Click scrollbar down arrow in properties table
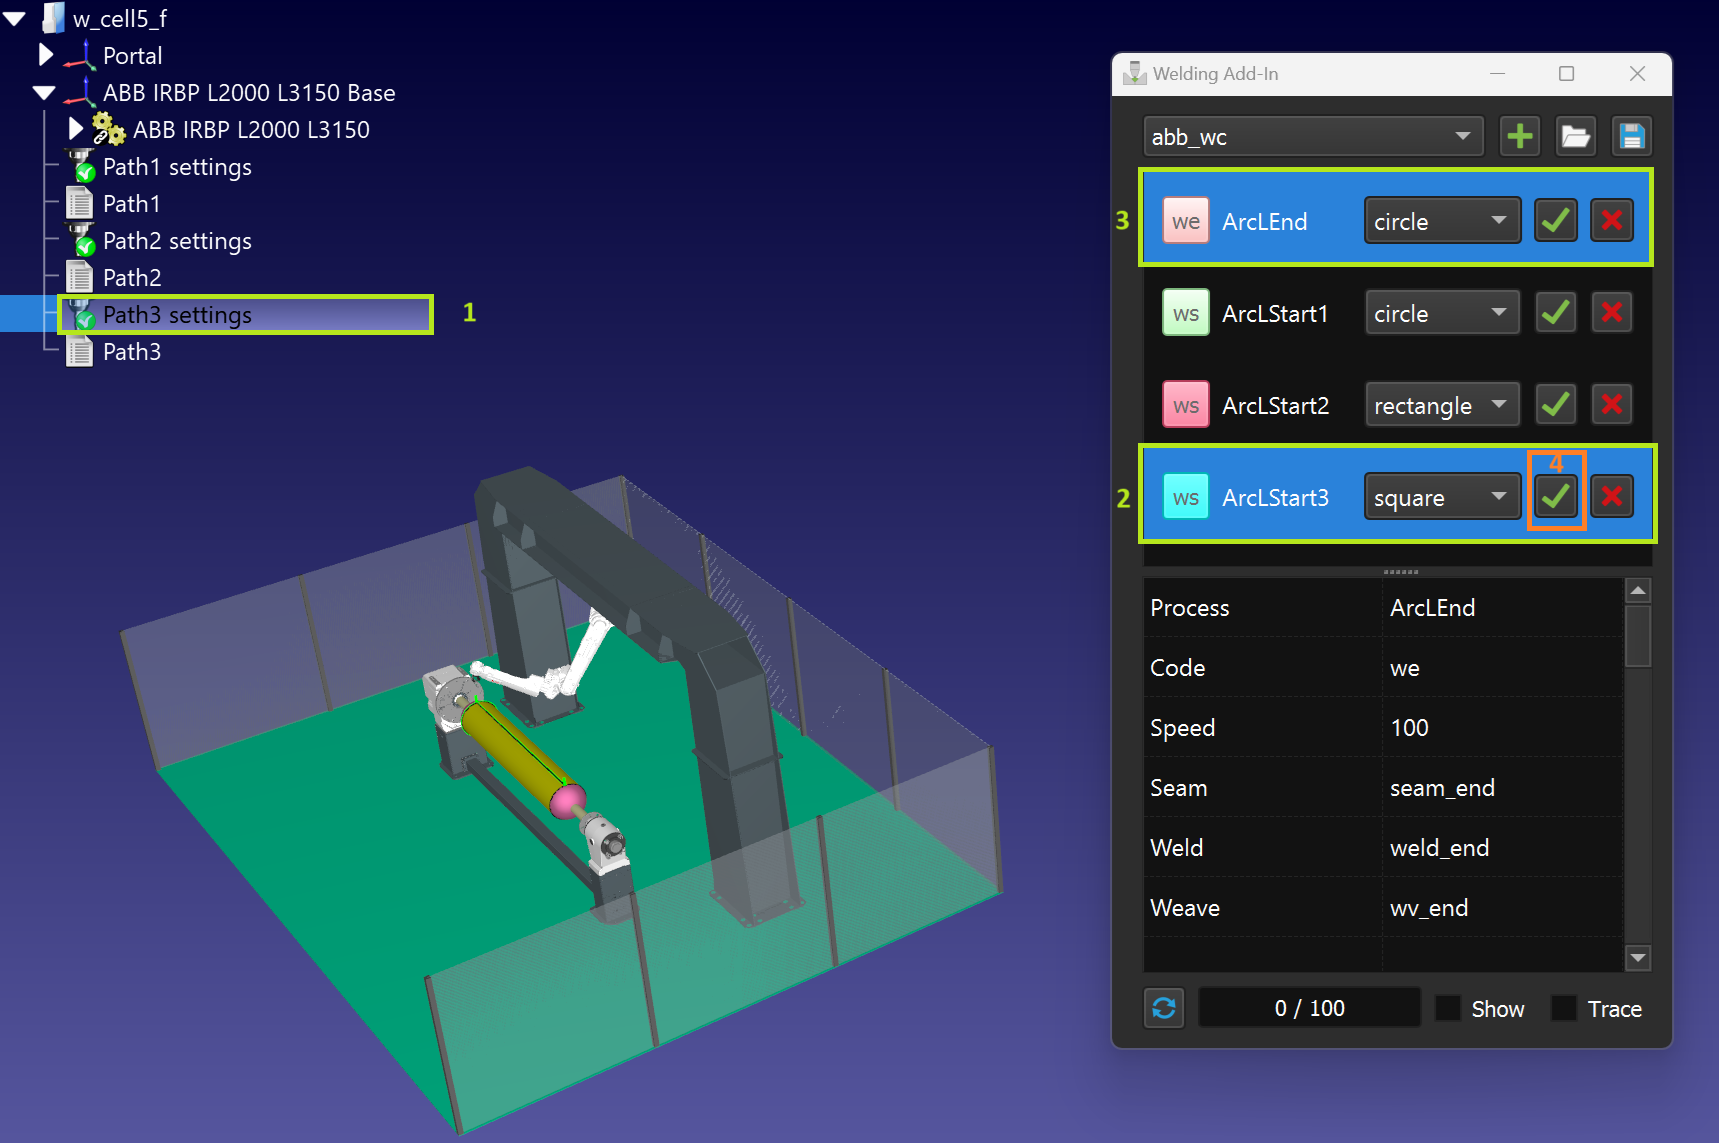The image size is (1719, 1143). coord(1637,958)
